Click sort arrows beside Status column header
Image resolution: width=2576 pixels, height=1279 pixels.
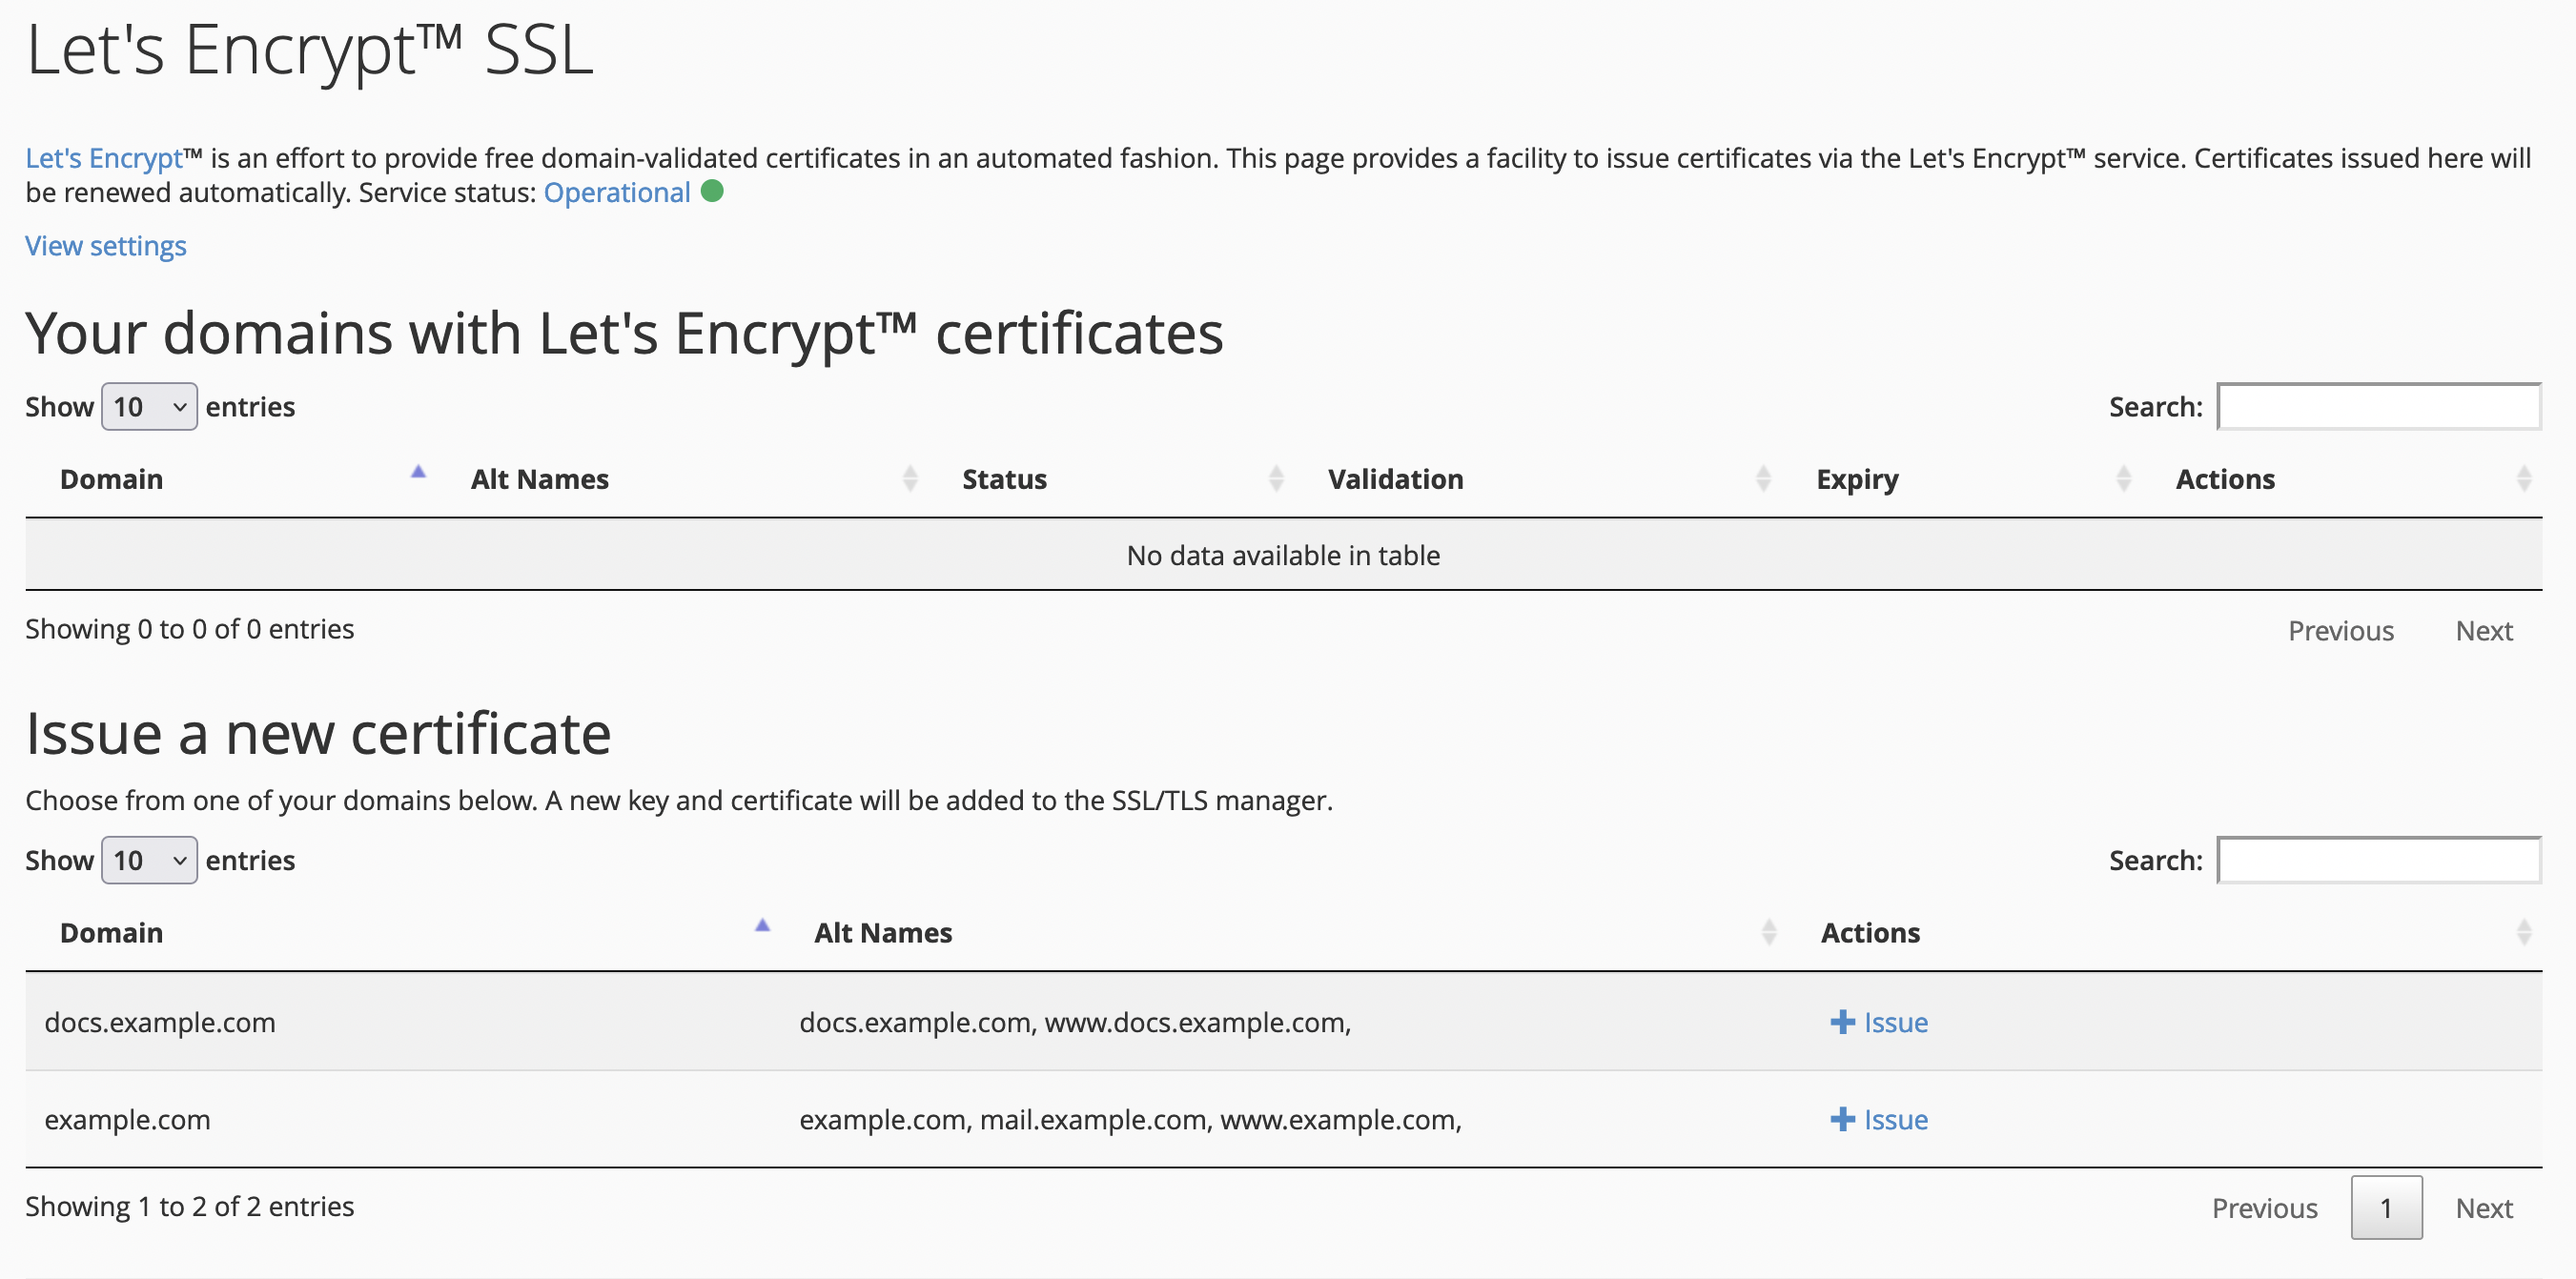tap(1276, 479)
